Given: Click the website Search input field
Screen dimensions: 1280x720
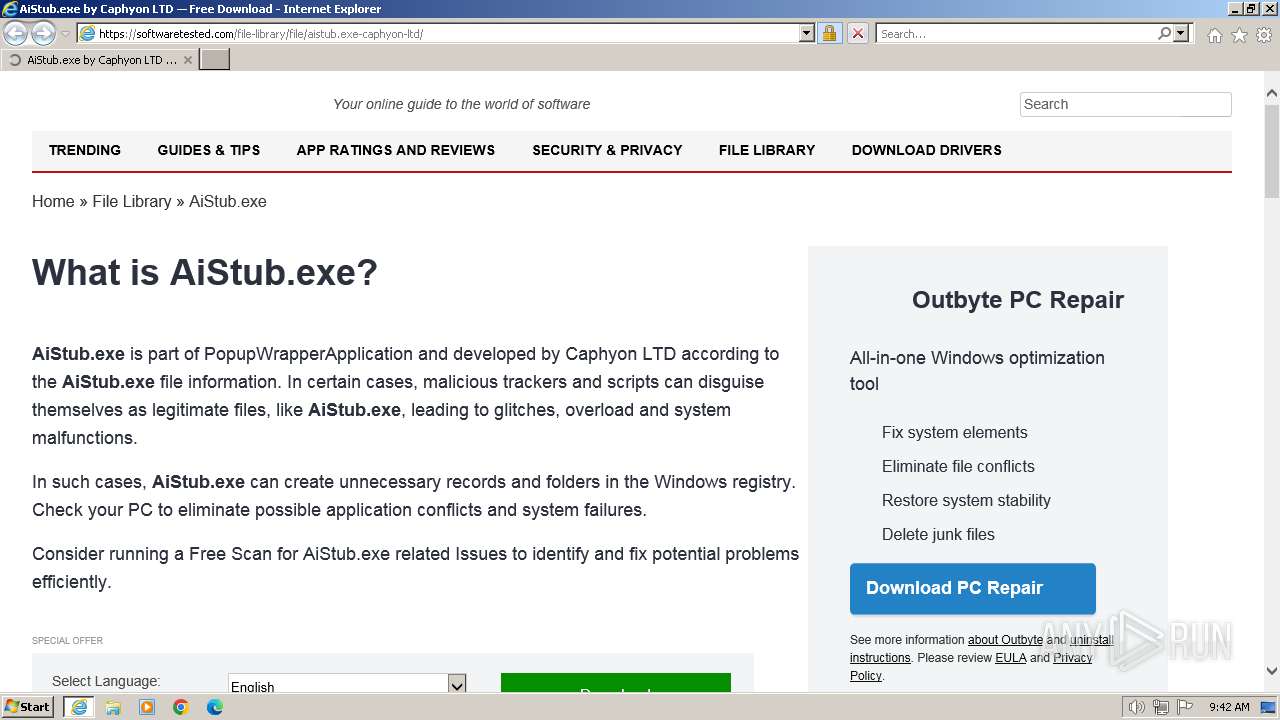Looking at the screenshot, I should pos(1125,104).
